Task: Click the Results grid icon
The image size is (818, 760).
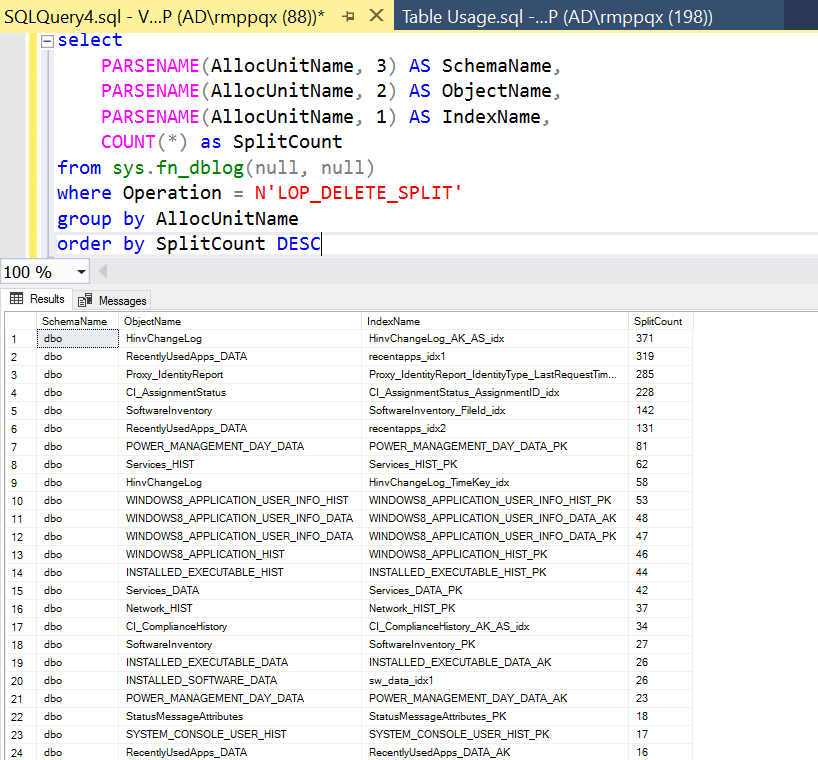Action: coord(17,299)
